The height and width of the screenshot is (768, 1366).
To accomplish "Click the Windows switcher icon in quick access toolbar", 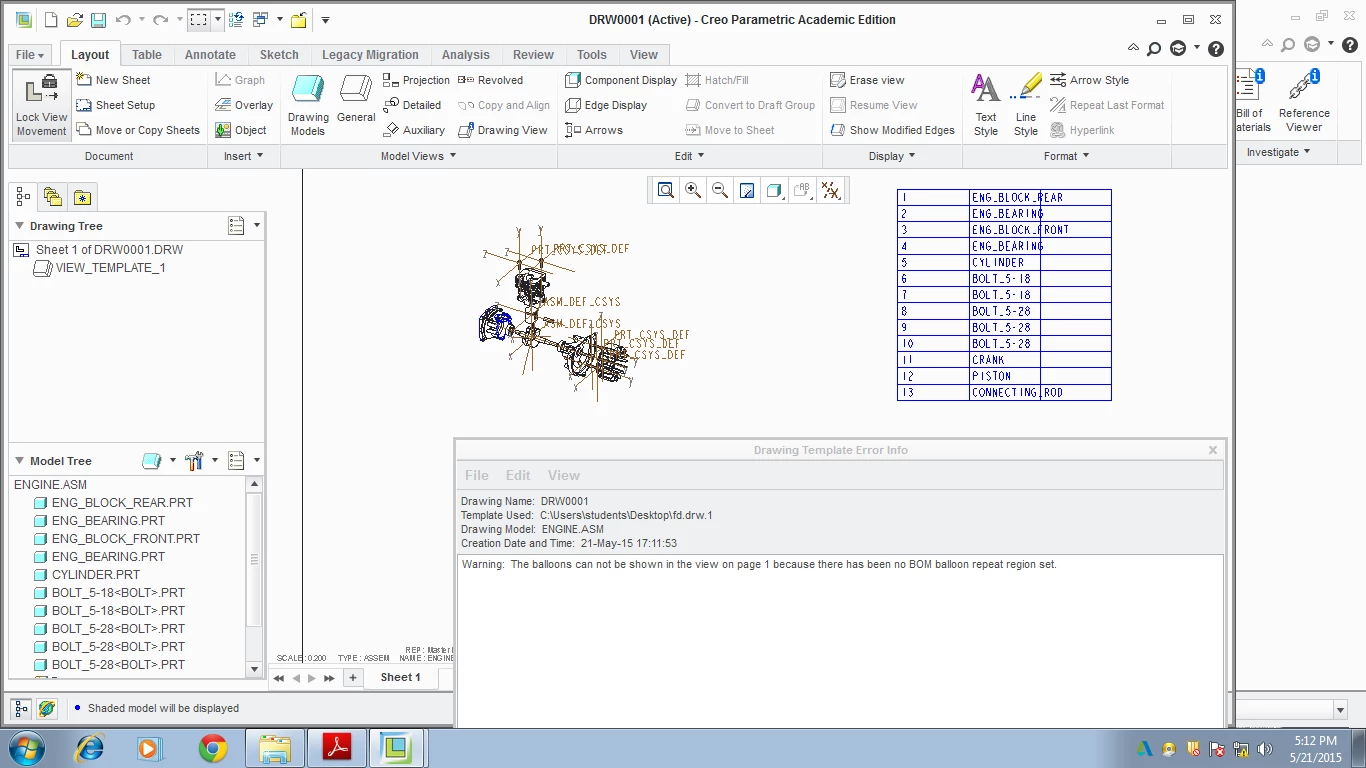I will pos(260,20).
